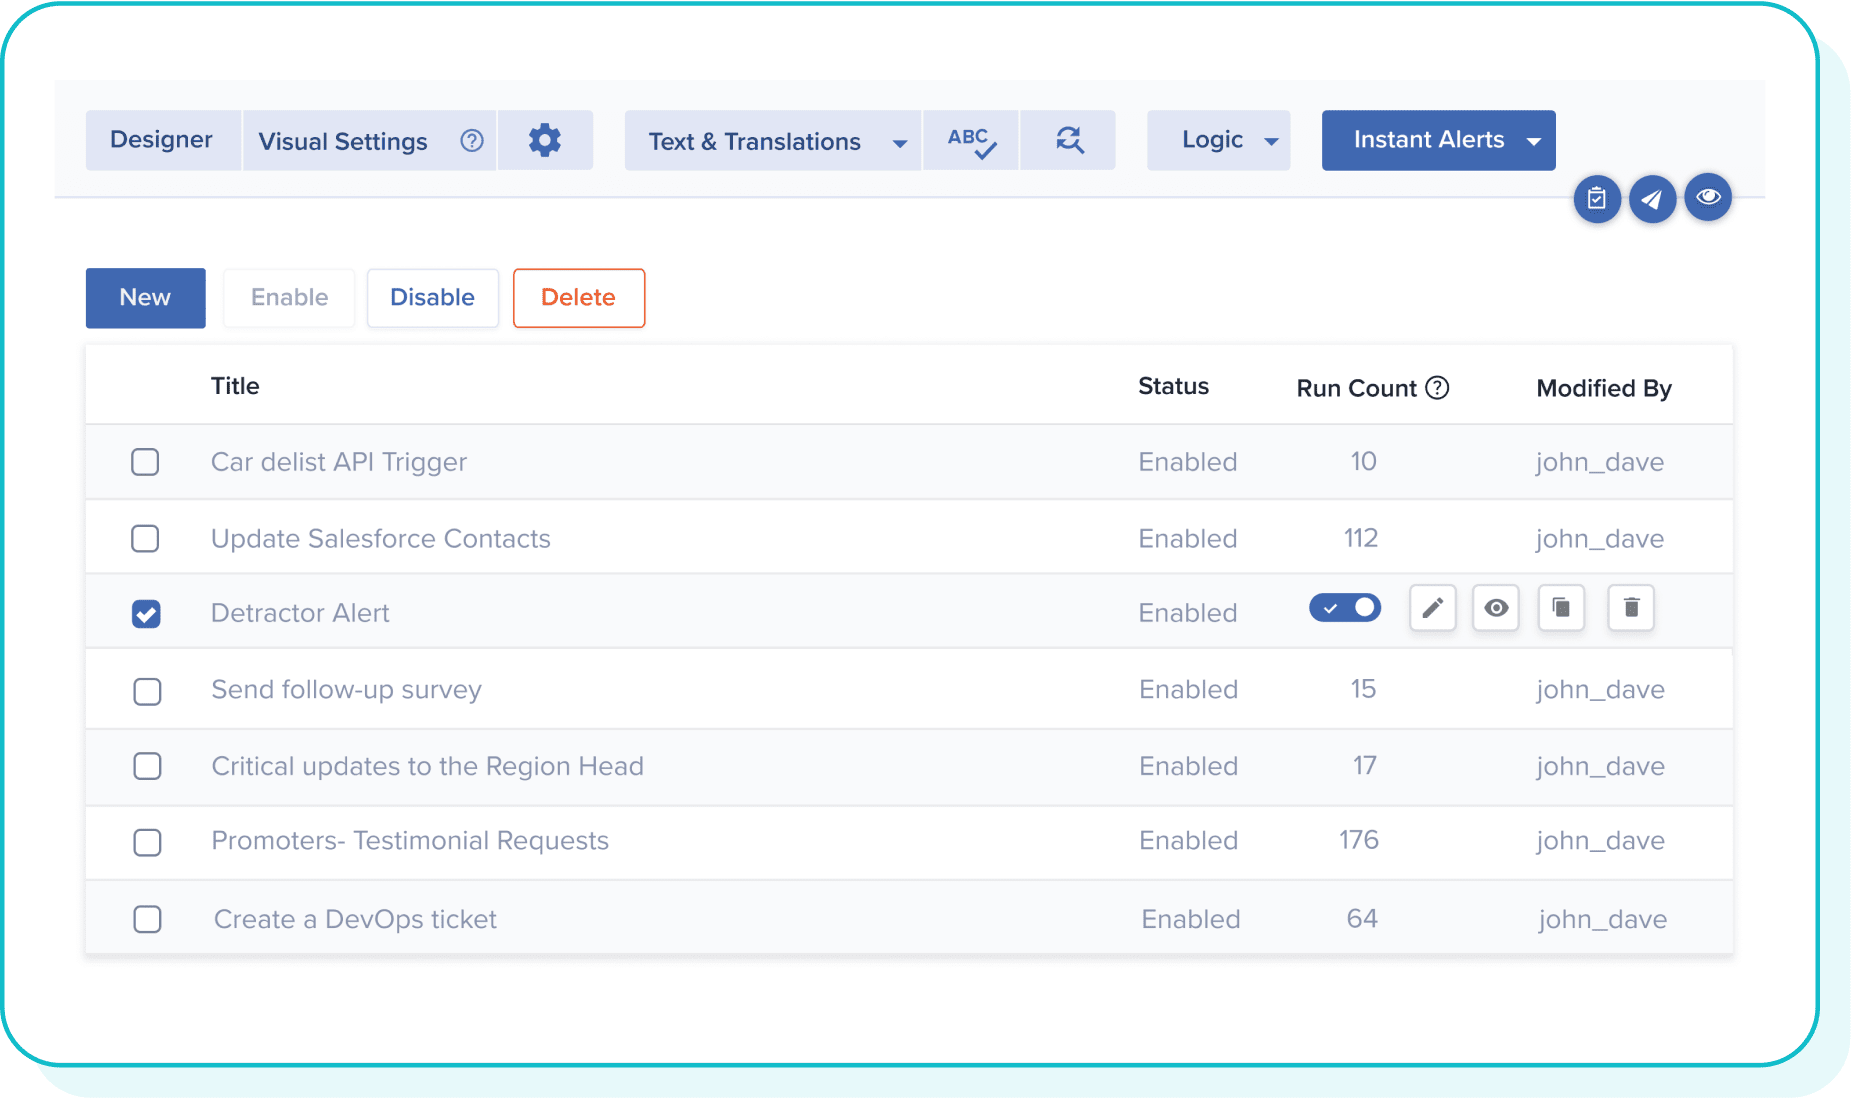View Detractor Alert with eye icon
1851x1098 pixels.
[1496, 608]
